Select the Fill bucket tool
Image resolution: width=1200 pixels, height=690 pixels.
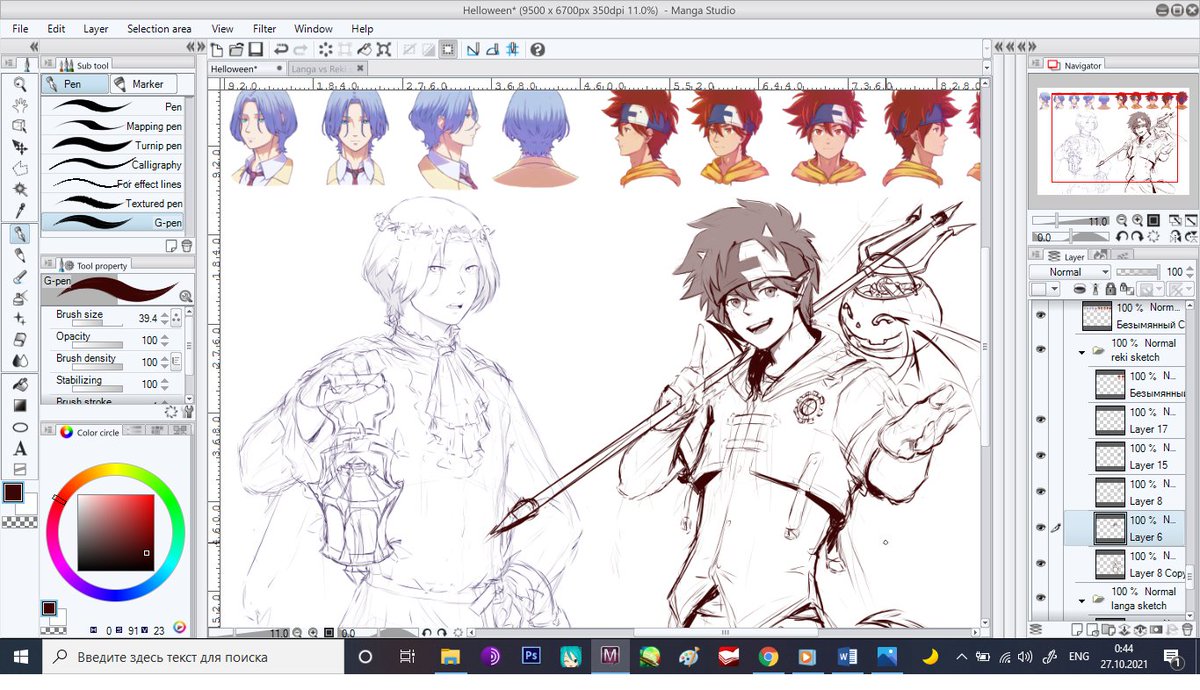(x=19, y=383)
